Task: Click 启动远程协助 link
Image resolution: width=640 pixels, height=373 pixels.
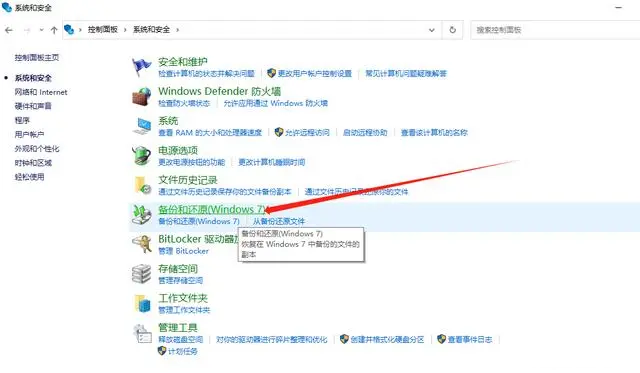Action: tap(365, 133)
